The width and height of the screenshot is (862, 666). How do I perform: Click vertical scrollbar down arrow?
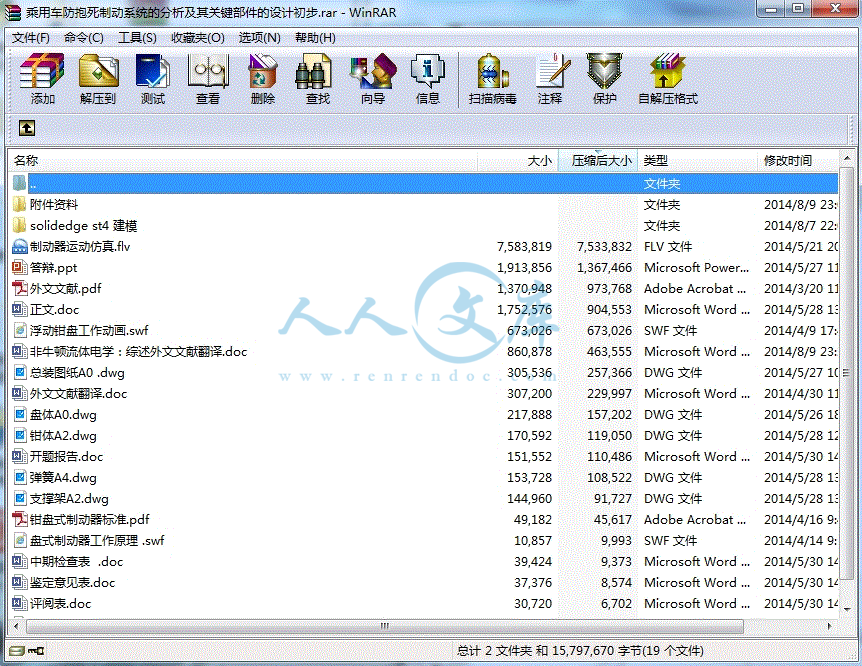click(x=847, y=609)
